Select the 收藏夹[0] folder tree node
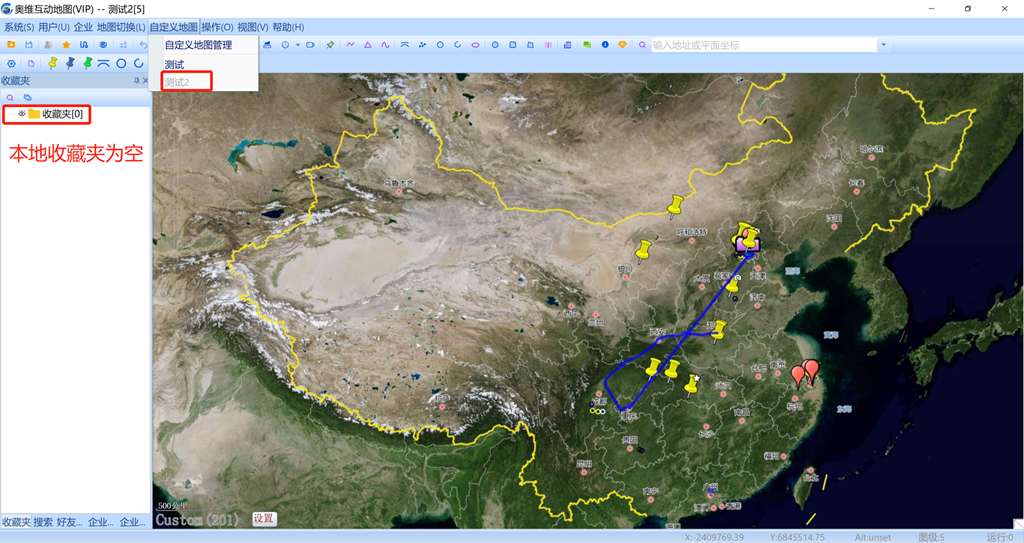The height and width of the screenshot is (543, 1024). (x=62, y=114)
